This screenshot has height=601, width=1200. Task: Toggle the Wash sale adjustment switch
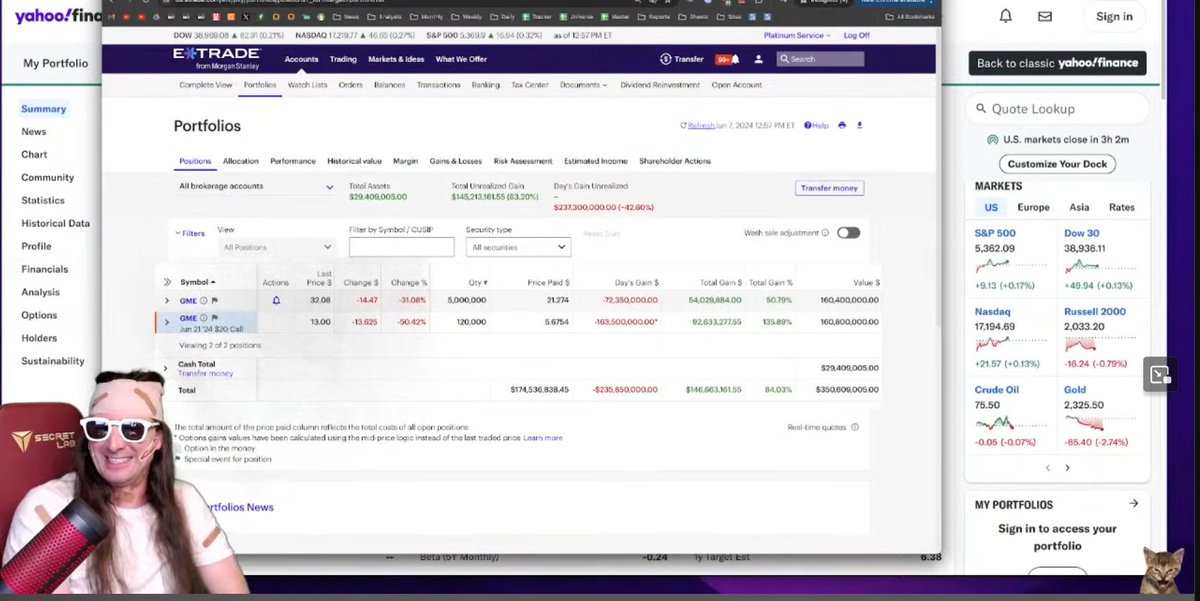[848, 233]
